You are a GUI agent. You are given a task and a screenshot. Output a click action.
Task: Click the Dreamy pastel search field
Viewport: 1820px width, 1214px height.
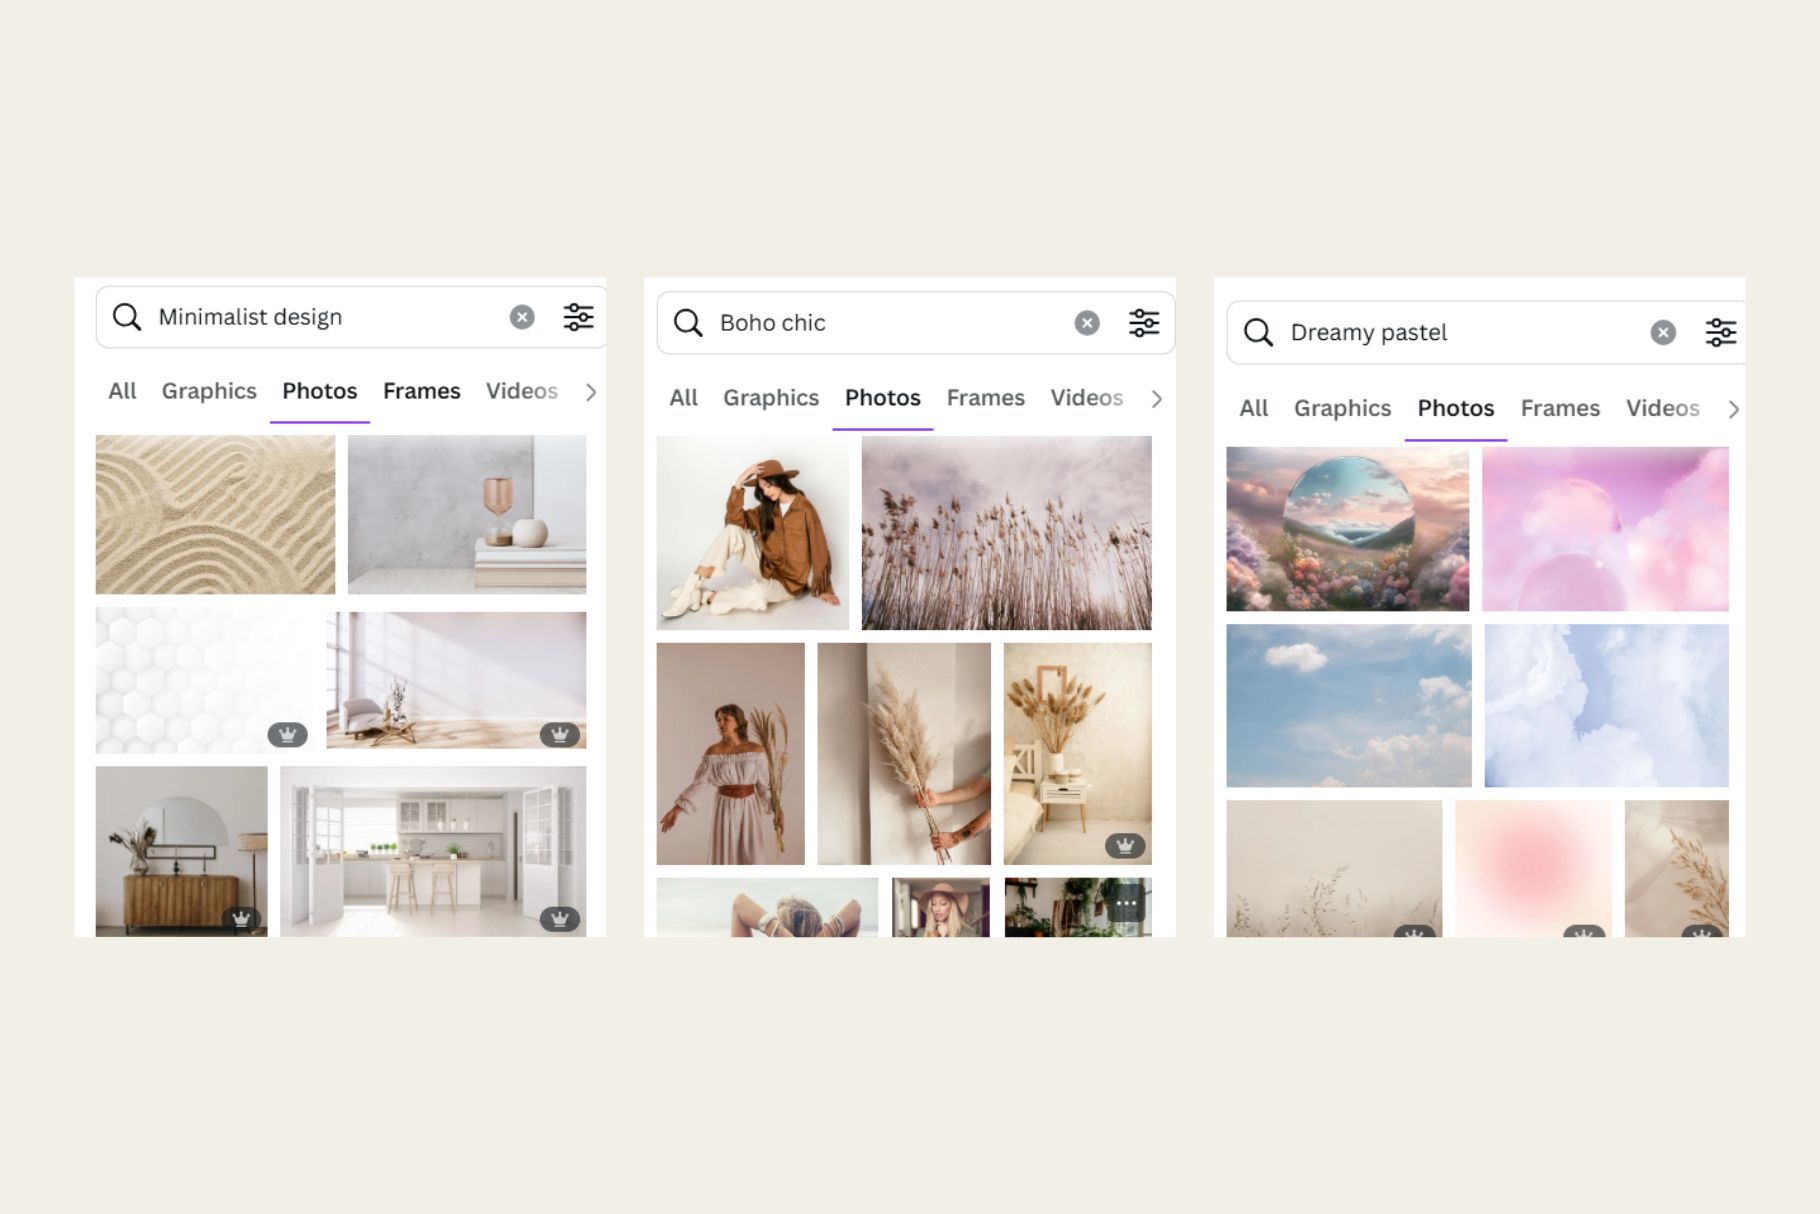point(1485,332)
